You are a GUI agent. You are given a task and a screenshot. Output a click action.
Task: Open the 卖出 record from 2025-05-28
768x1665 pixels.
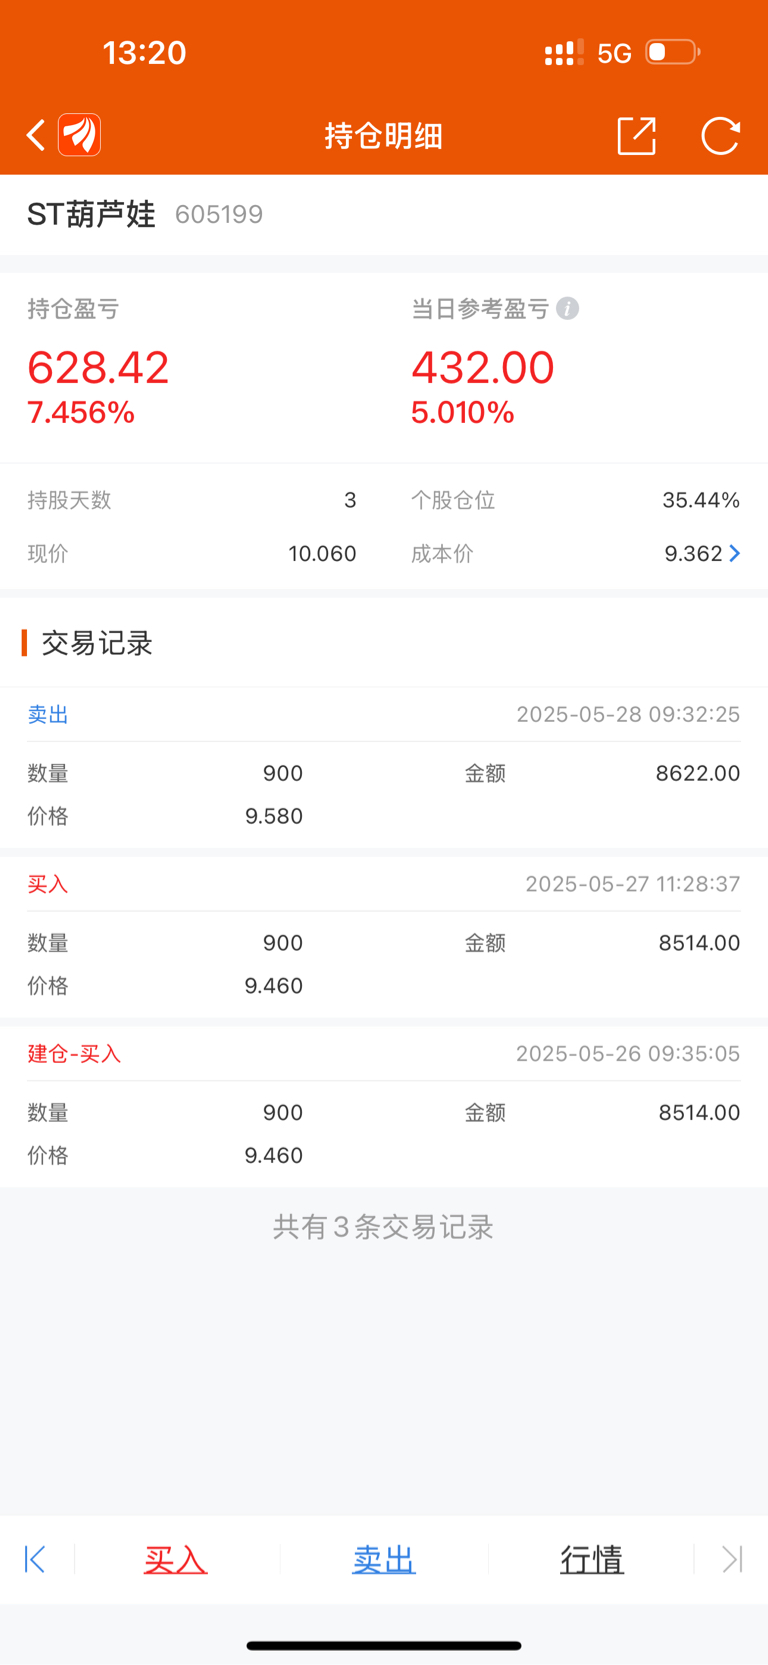(x=384, y=768)
